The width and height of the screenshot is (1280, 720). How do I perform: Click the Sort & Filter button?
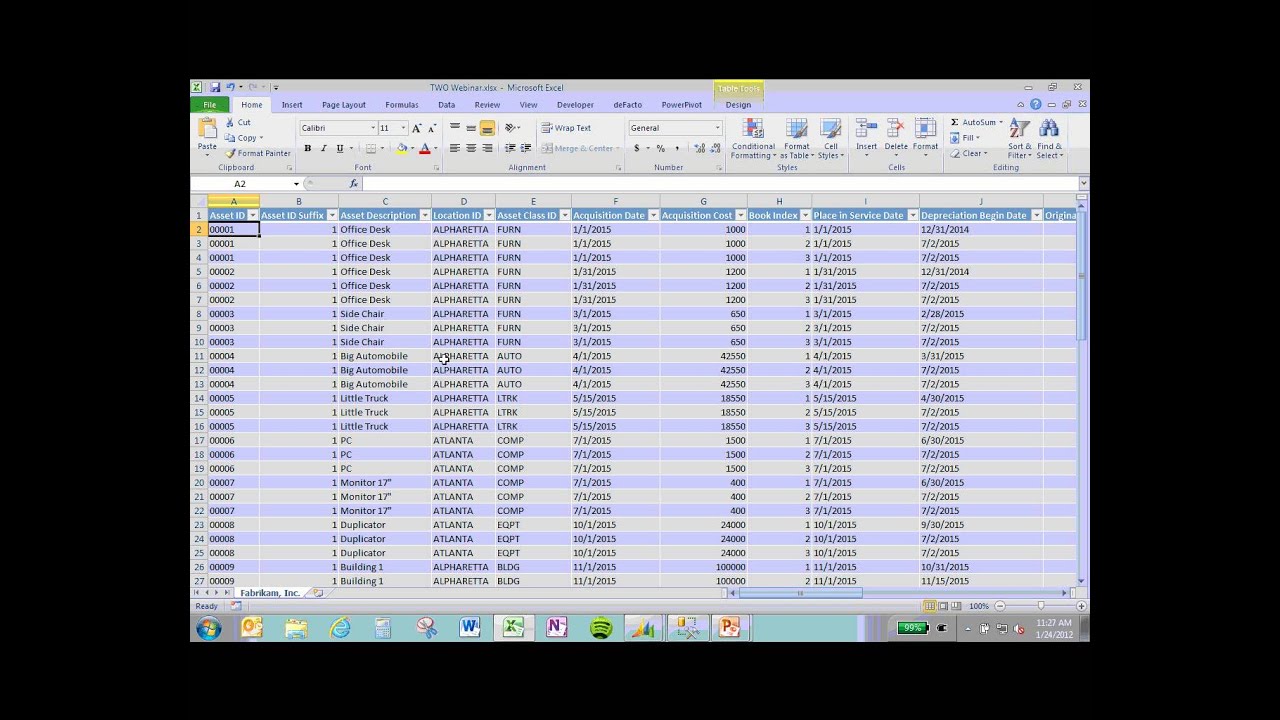pos(1020,139)
